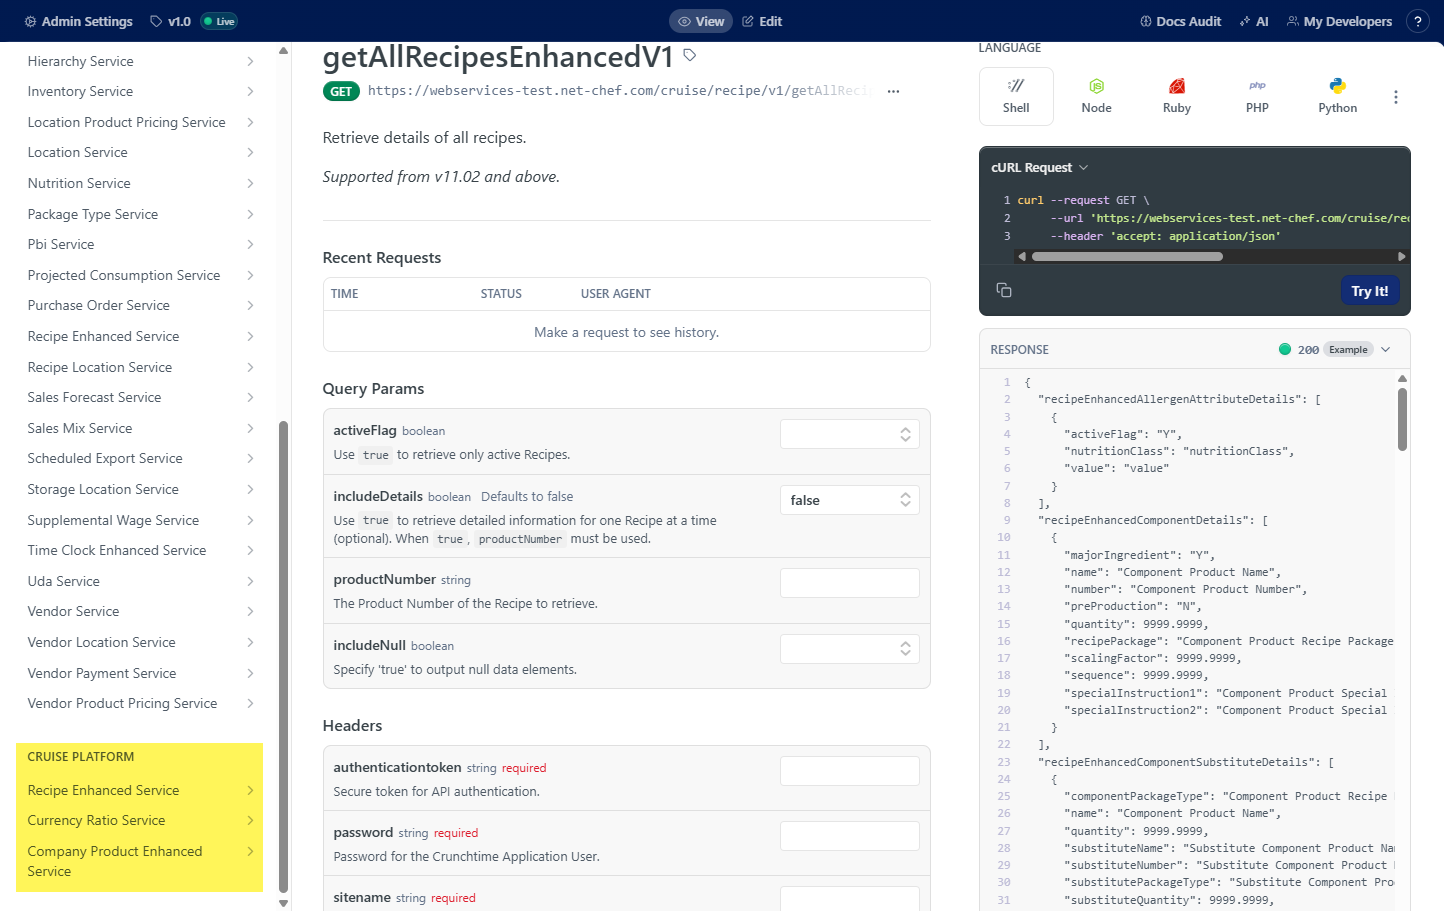1444x911 pixels.
Task: Click the password header input field
Action: [x=849, y=836]
